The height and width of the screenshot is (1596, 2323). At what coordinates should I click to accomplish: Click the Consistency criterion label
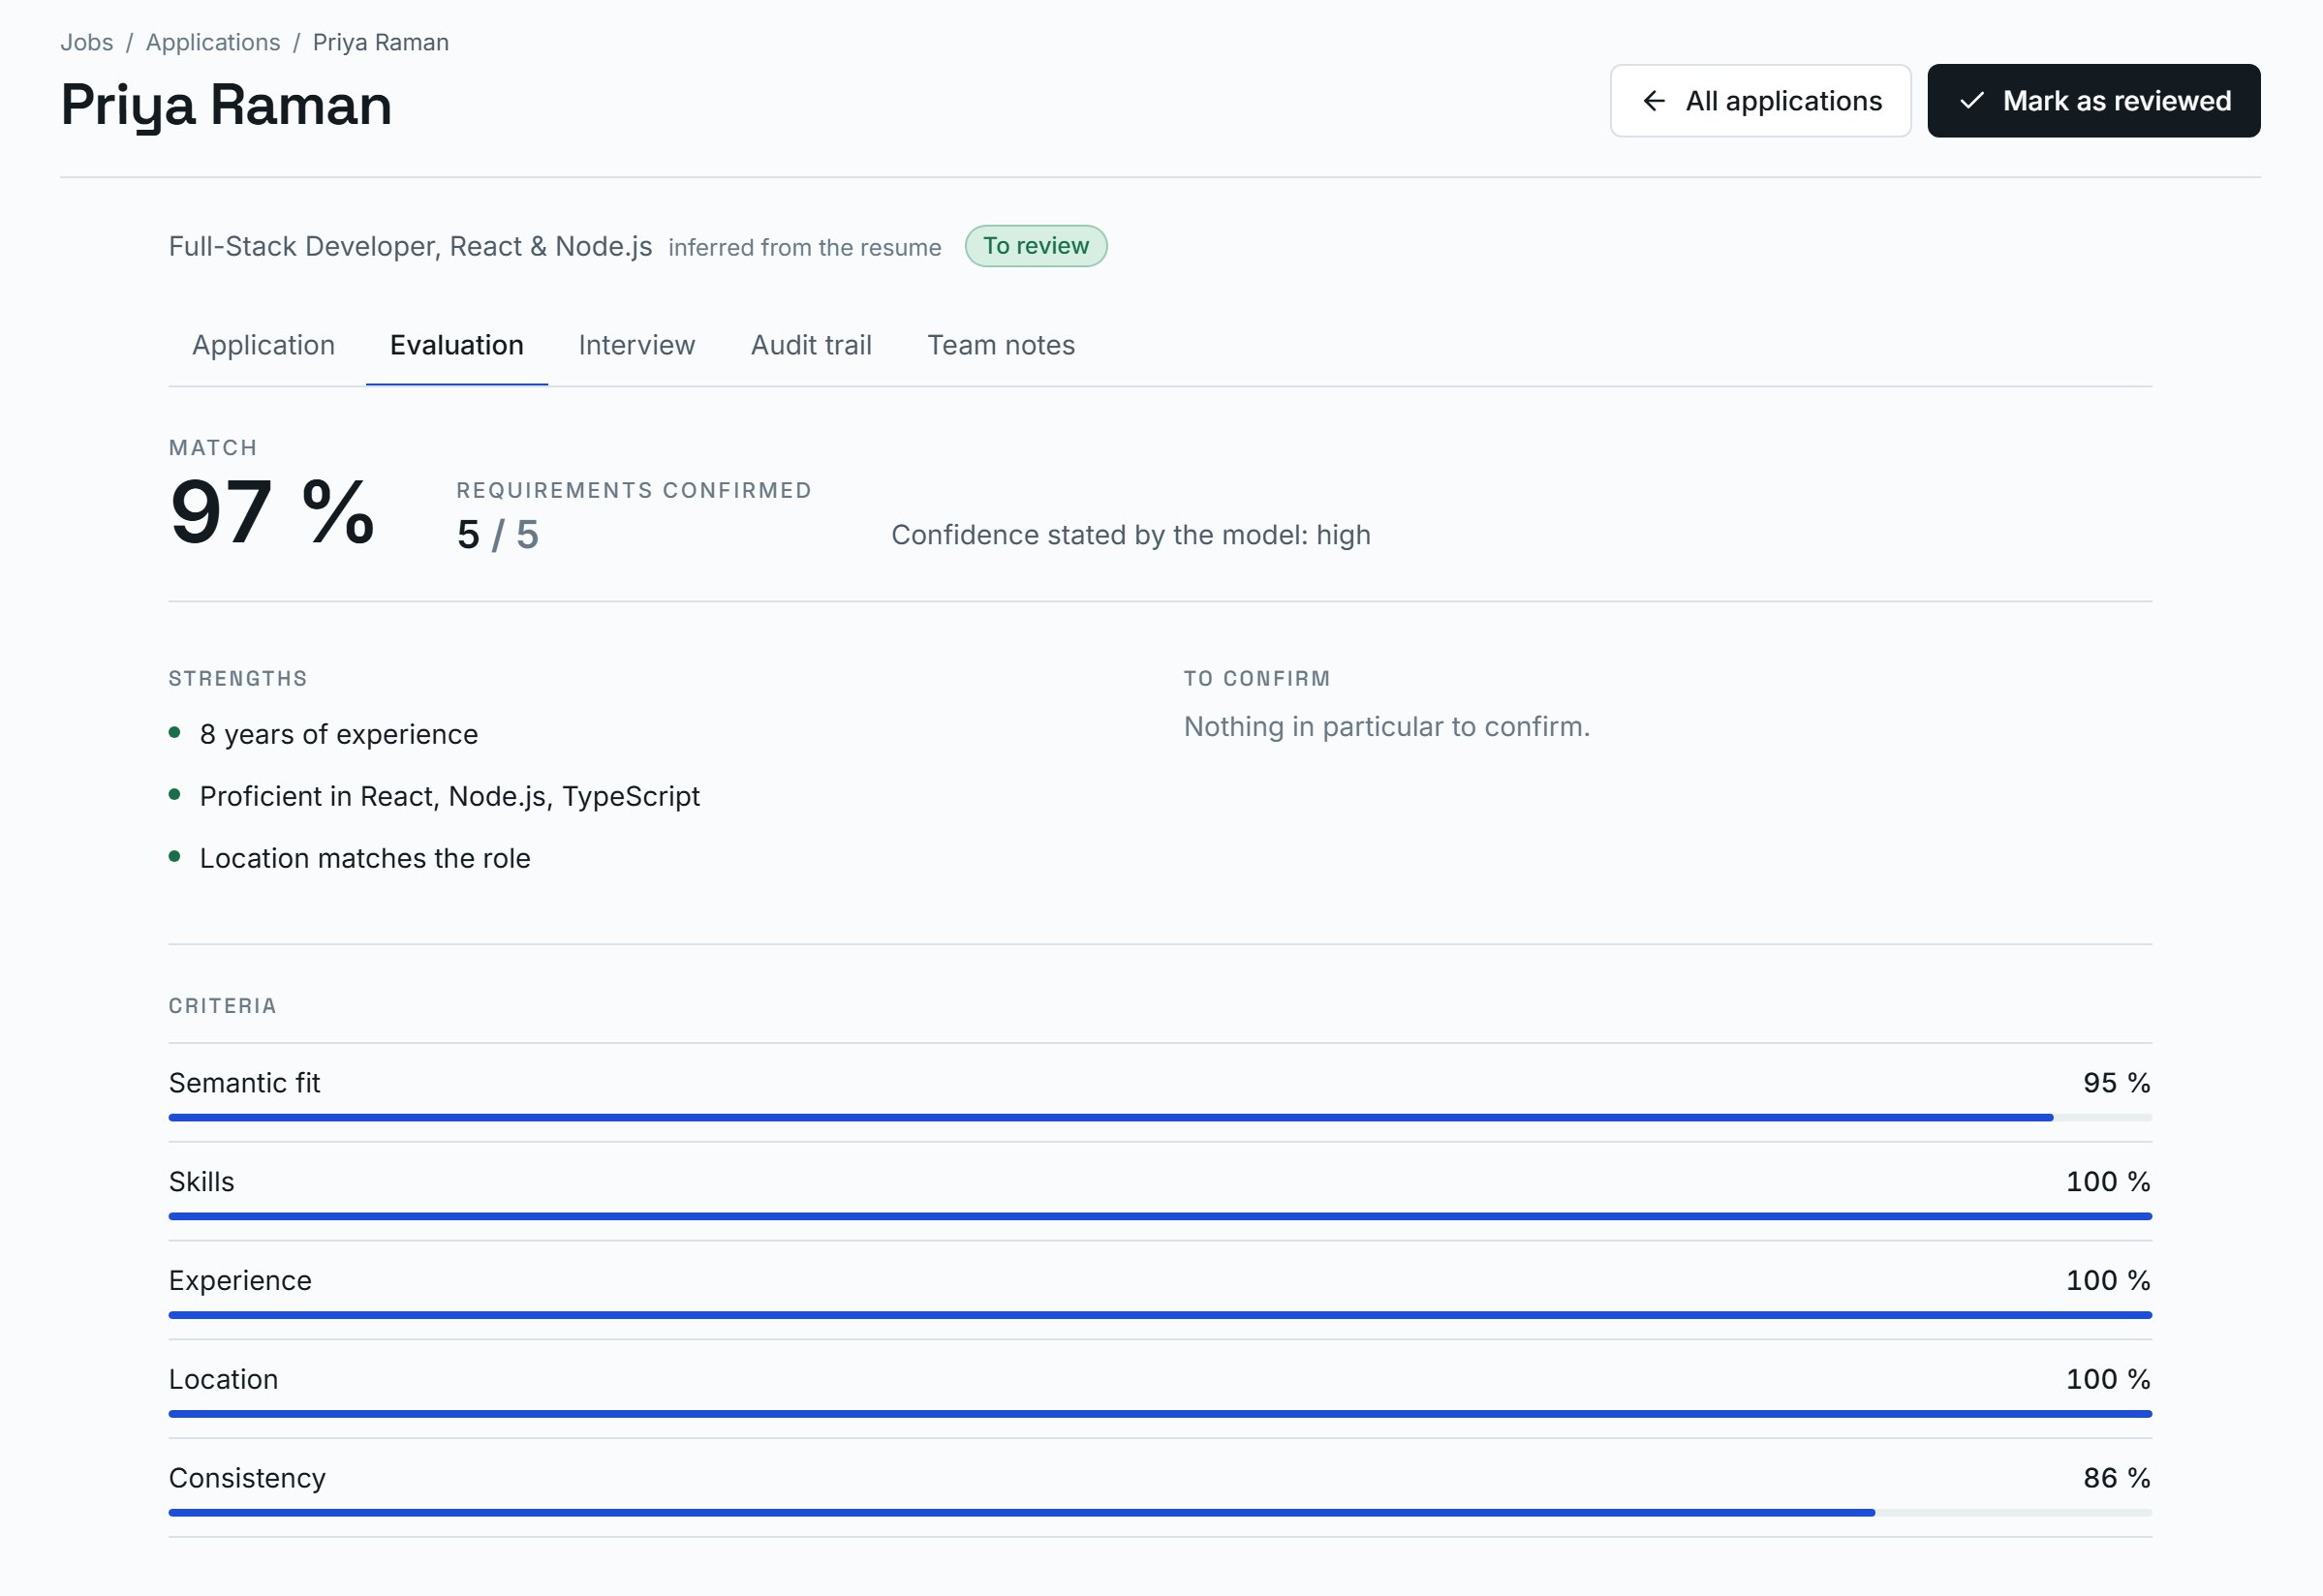pyautogui.click(x=248, y=1479)
